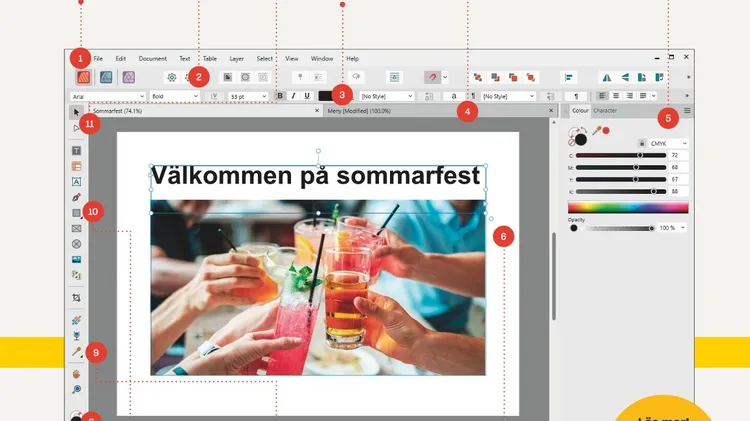Toggle Bold formatting
The image size is (750, 421).
coord(280,96)
